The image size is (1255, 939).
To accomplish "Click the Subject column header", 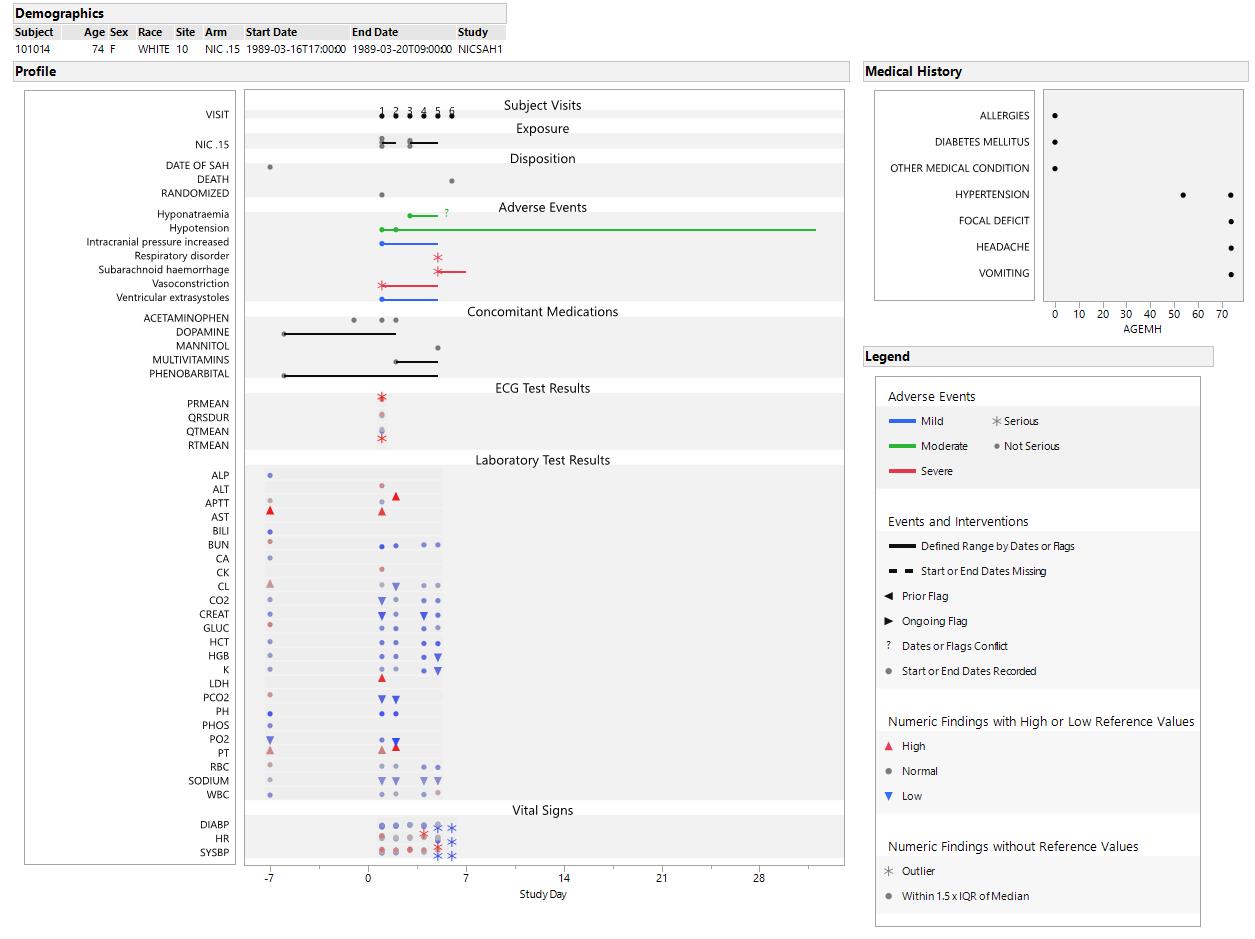I will click(x=35, y=32).
